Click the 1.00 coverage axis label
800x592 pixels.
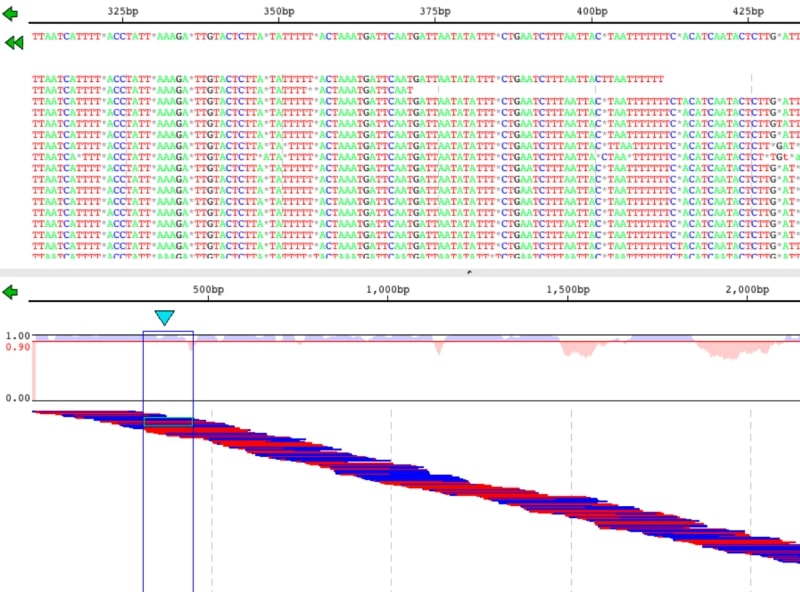point(17,336)
